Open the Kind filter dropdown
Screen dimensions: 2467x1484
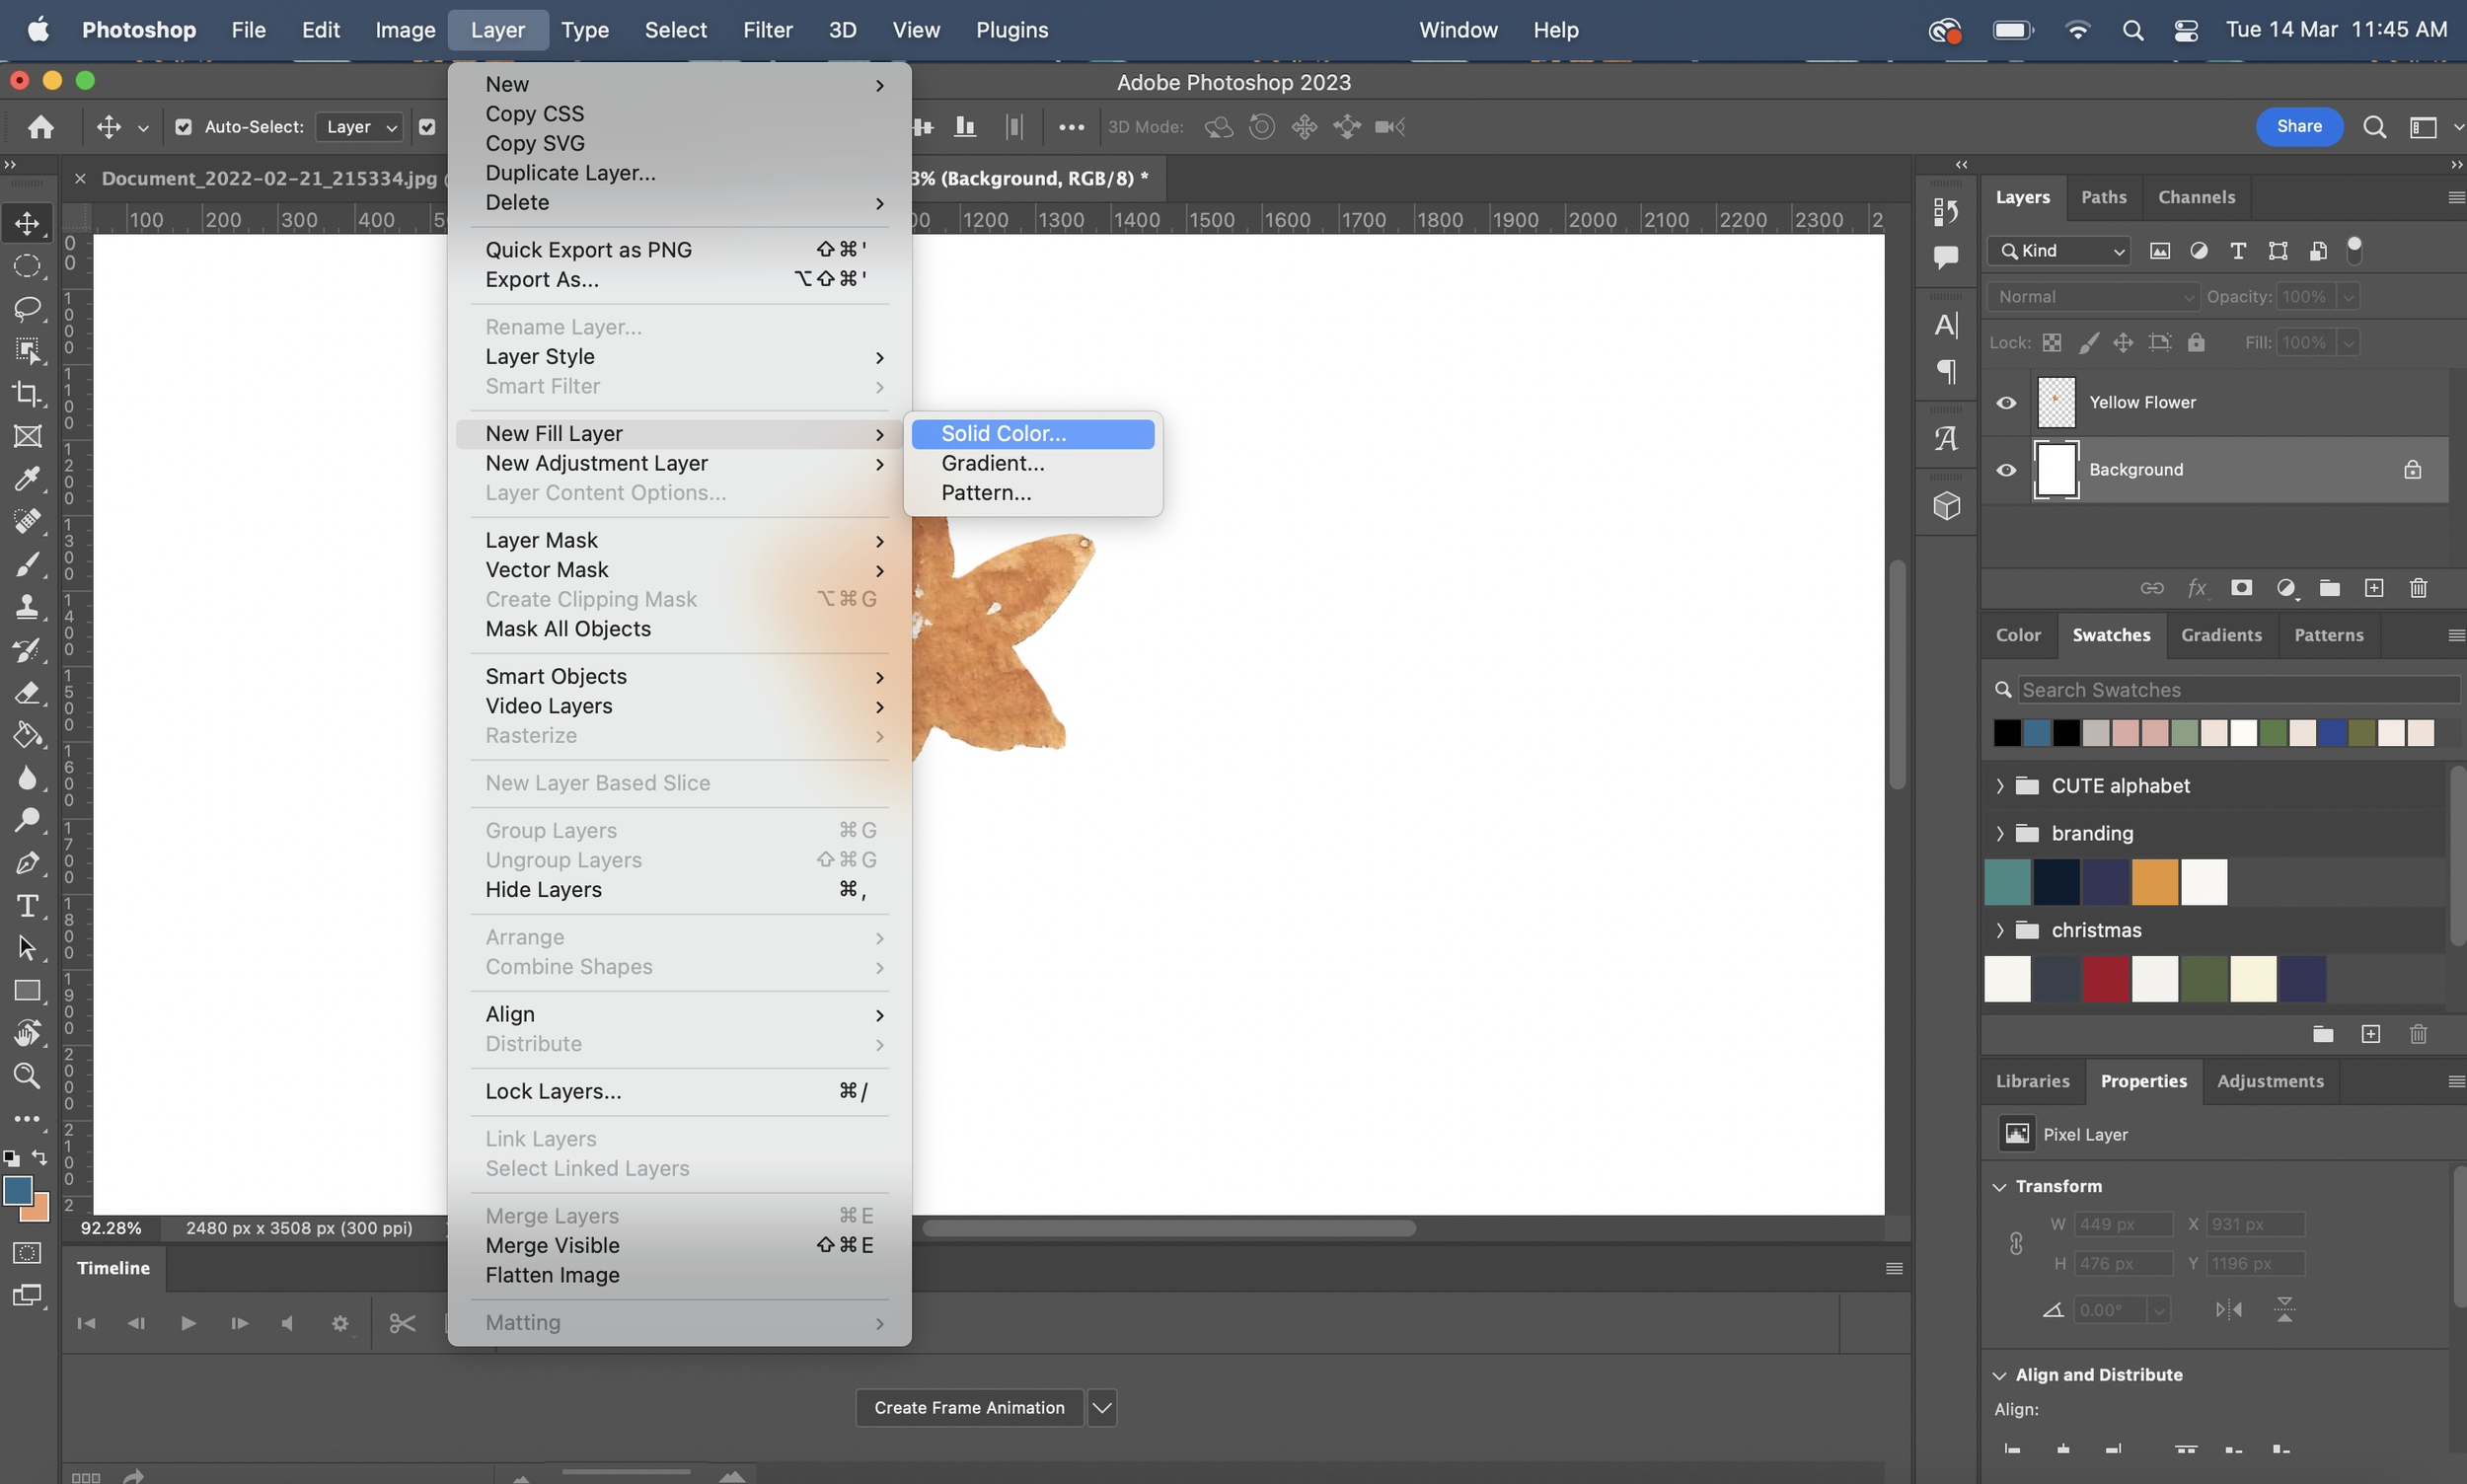click(2062, 251)
